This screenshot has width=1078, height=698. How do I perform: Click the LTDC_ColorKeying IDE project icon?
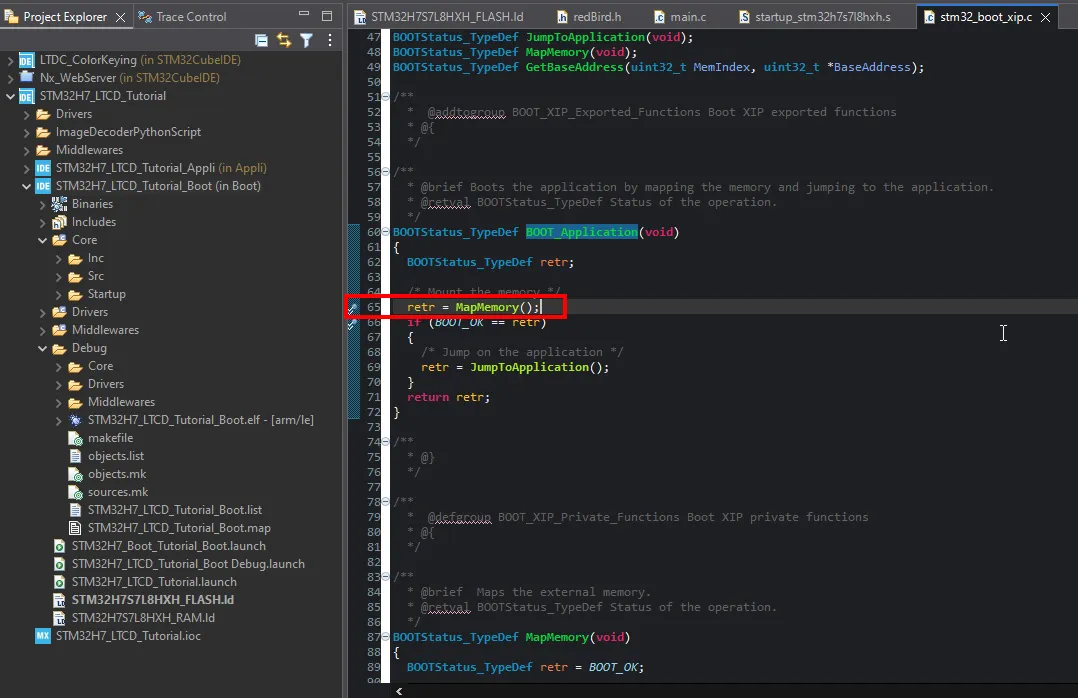click(x=26, y=60)
